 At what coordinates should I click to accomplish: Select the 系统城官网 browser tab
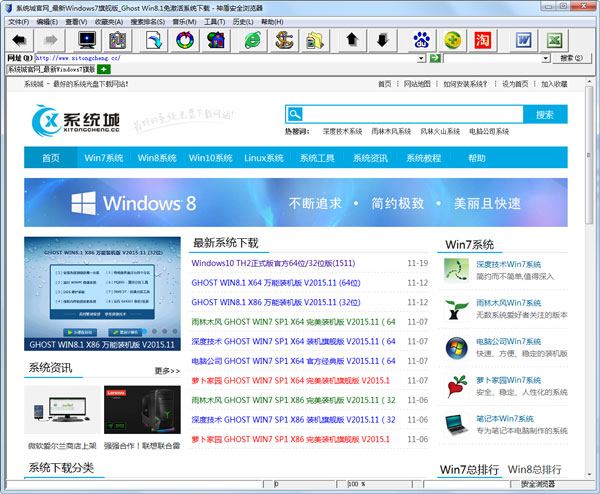[x=51, y=69]
